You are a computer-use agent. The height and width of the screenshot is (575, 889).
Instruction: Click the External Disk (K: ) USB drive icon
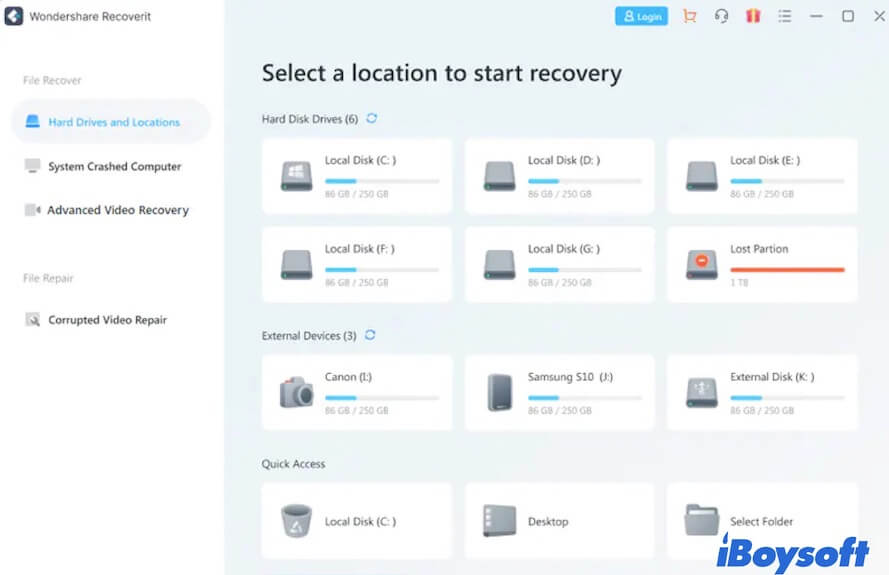click(x=702, y=392)
